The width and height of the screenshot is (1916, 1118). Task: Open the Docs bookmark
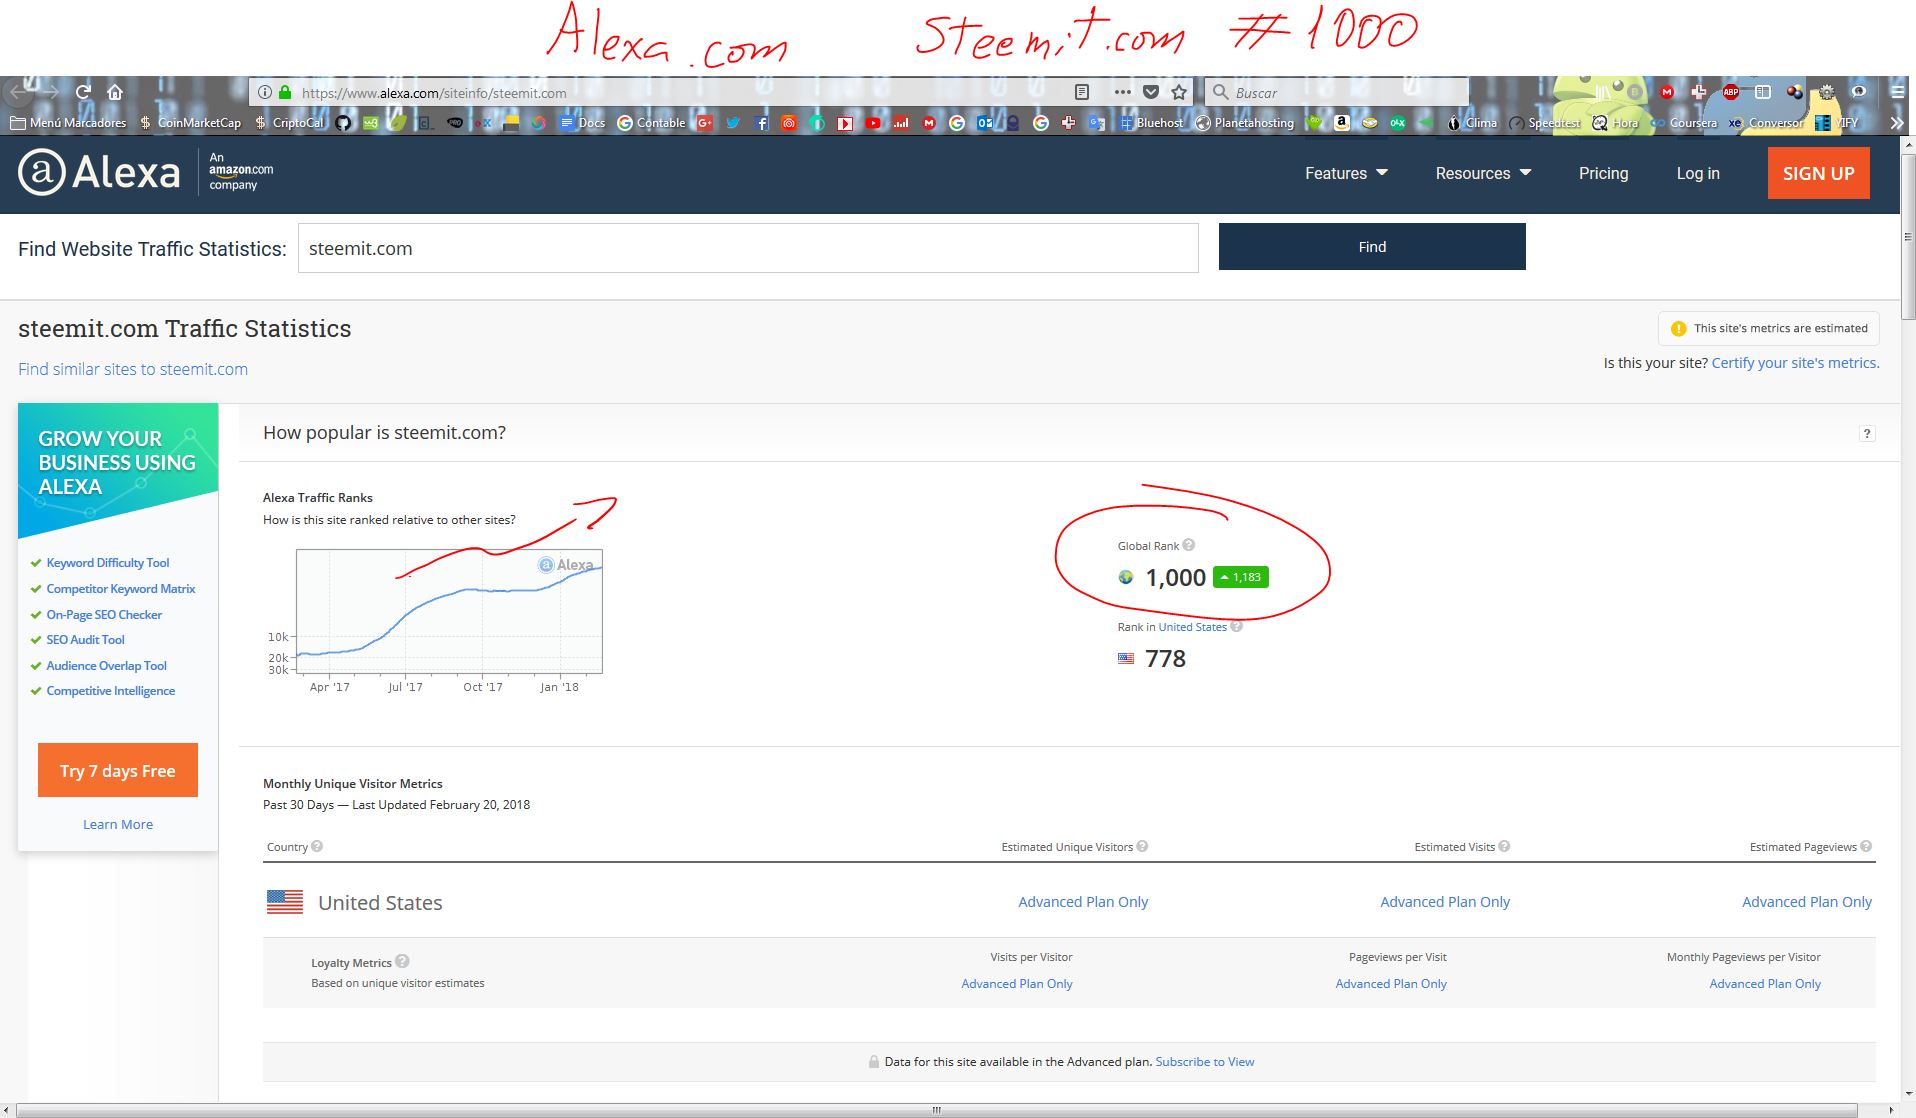pyautogui.click(x=583, y=123)
